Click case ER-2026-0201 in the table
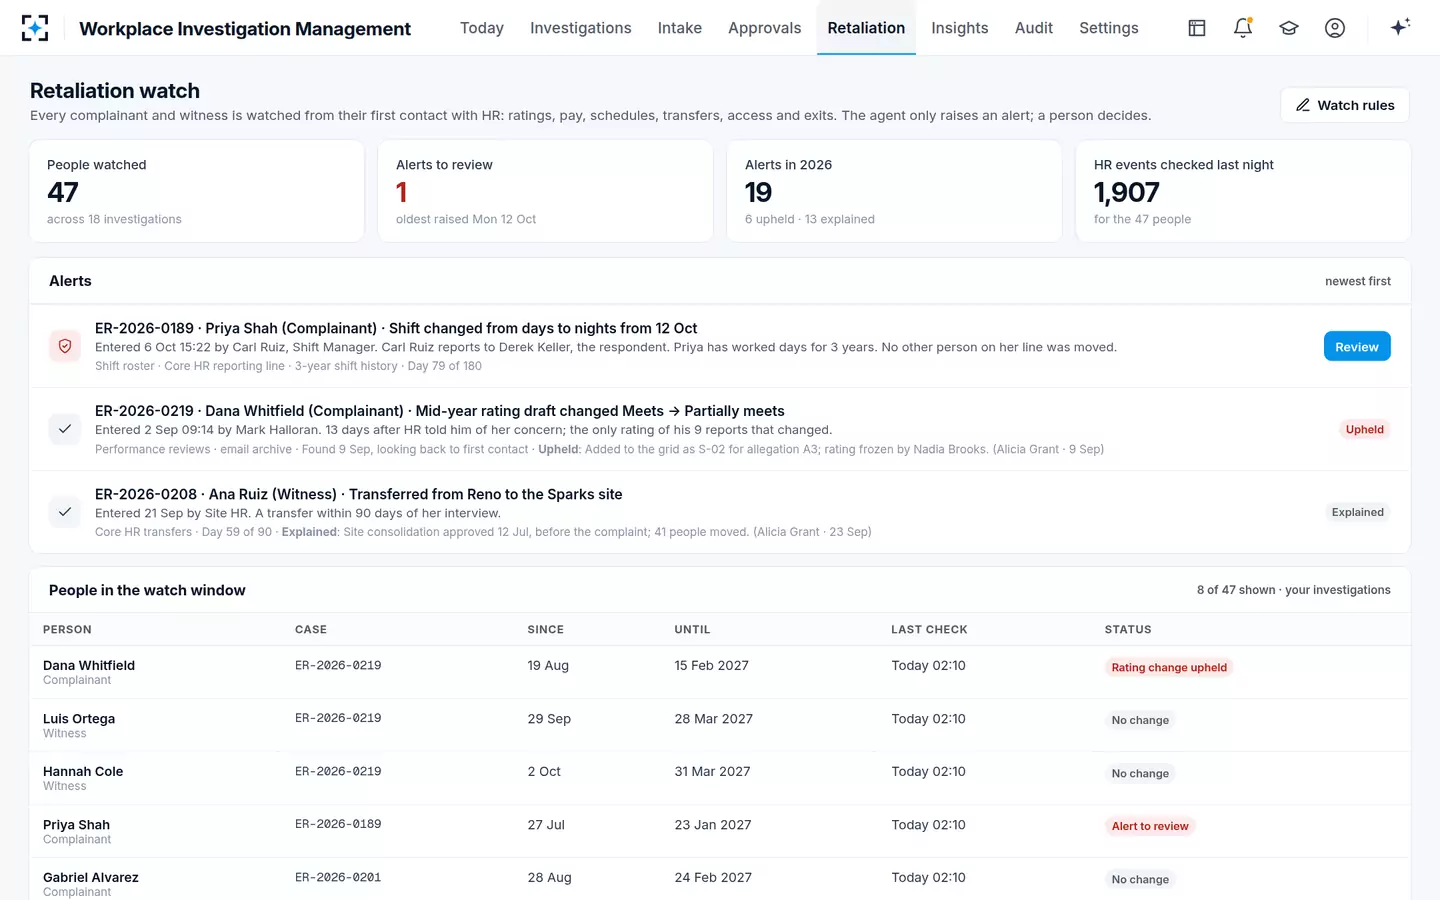Image resolution: width=1440 pixels, height=900 pixels. pos(338,877)
